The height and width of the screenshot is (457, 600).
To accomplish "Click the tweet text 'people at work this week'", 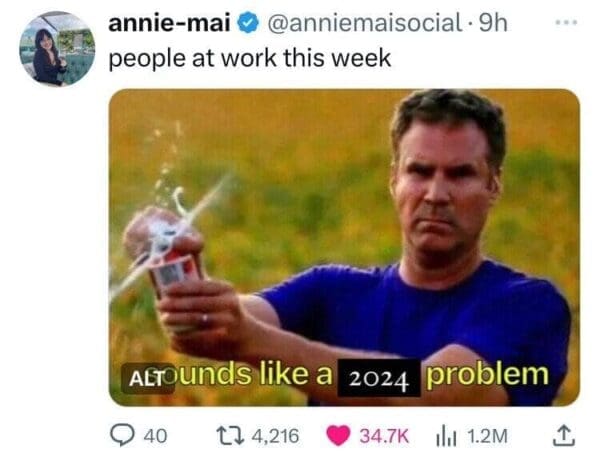I will click(x=250, y=59).
